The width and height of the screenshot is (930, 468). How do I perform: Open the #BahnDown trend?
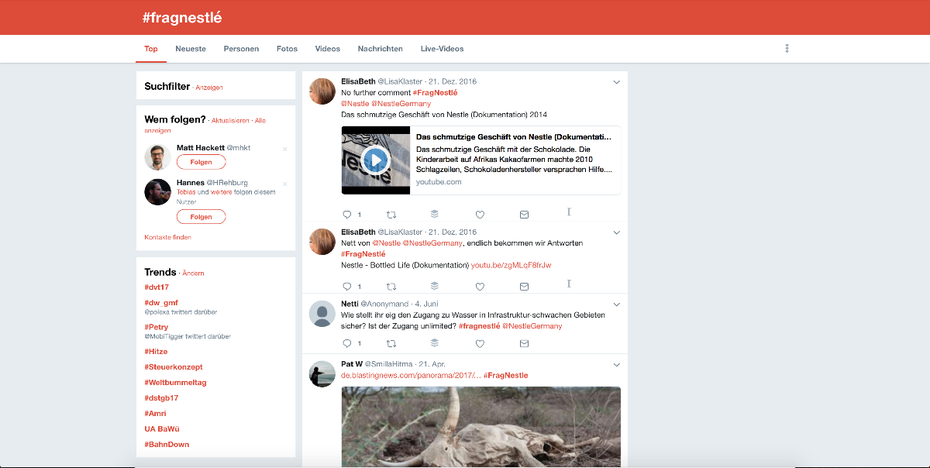tap(167, 444)
